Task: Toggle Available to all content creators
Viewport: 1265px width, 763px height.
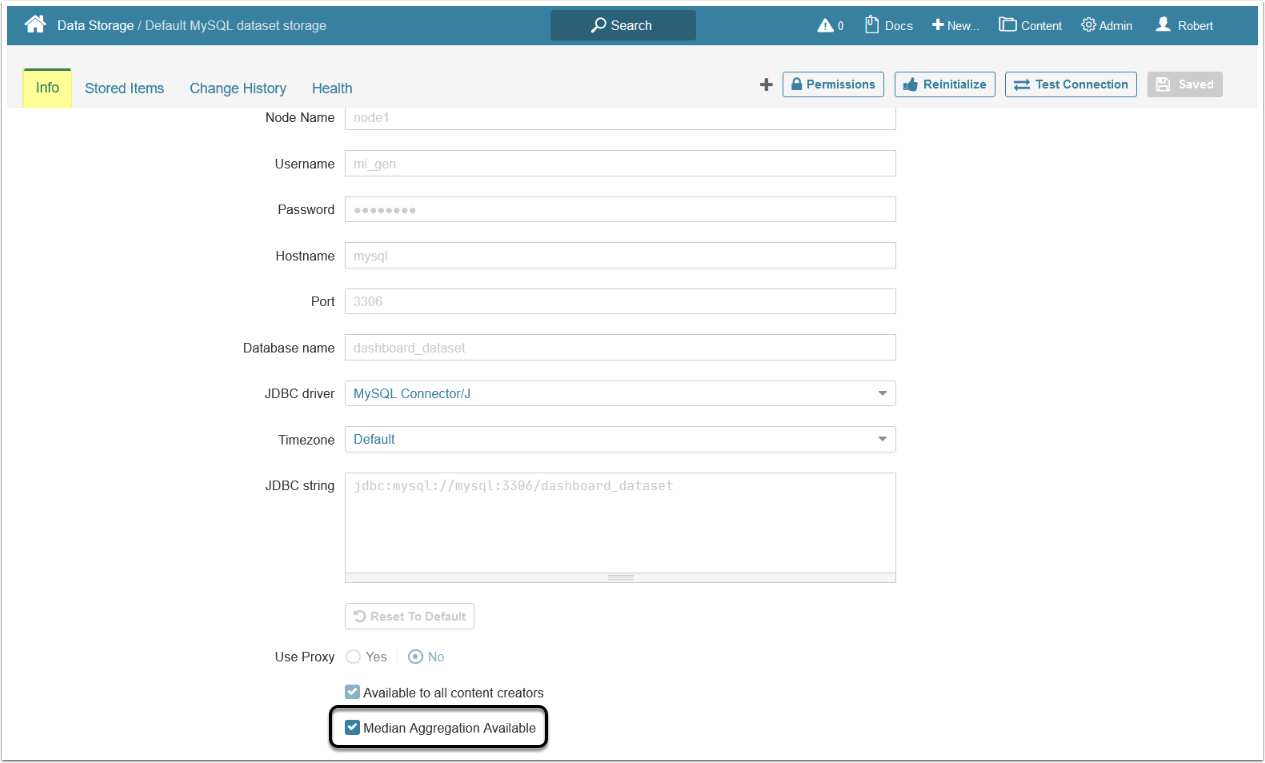Action: [352, 692]
